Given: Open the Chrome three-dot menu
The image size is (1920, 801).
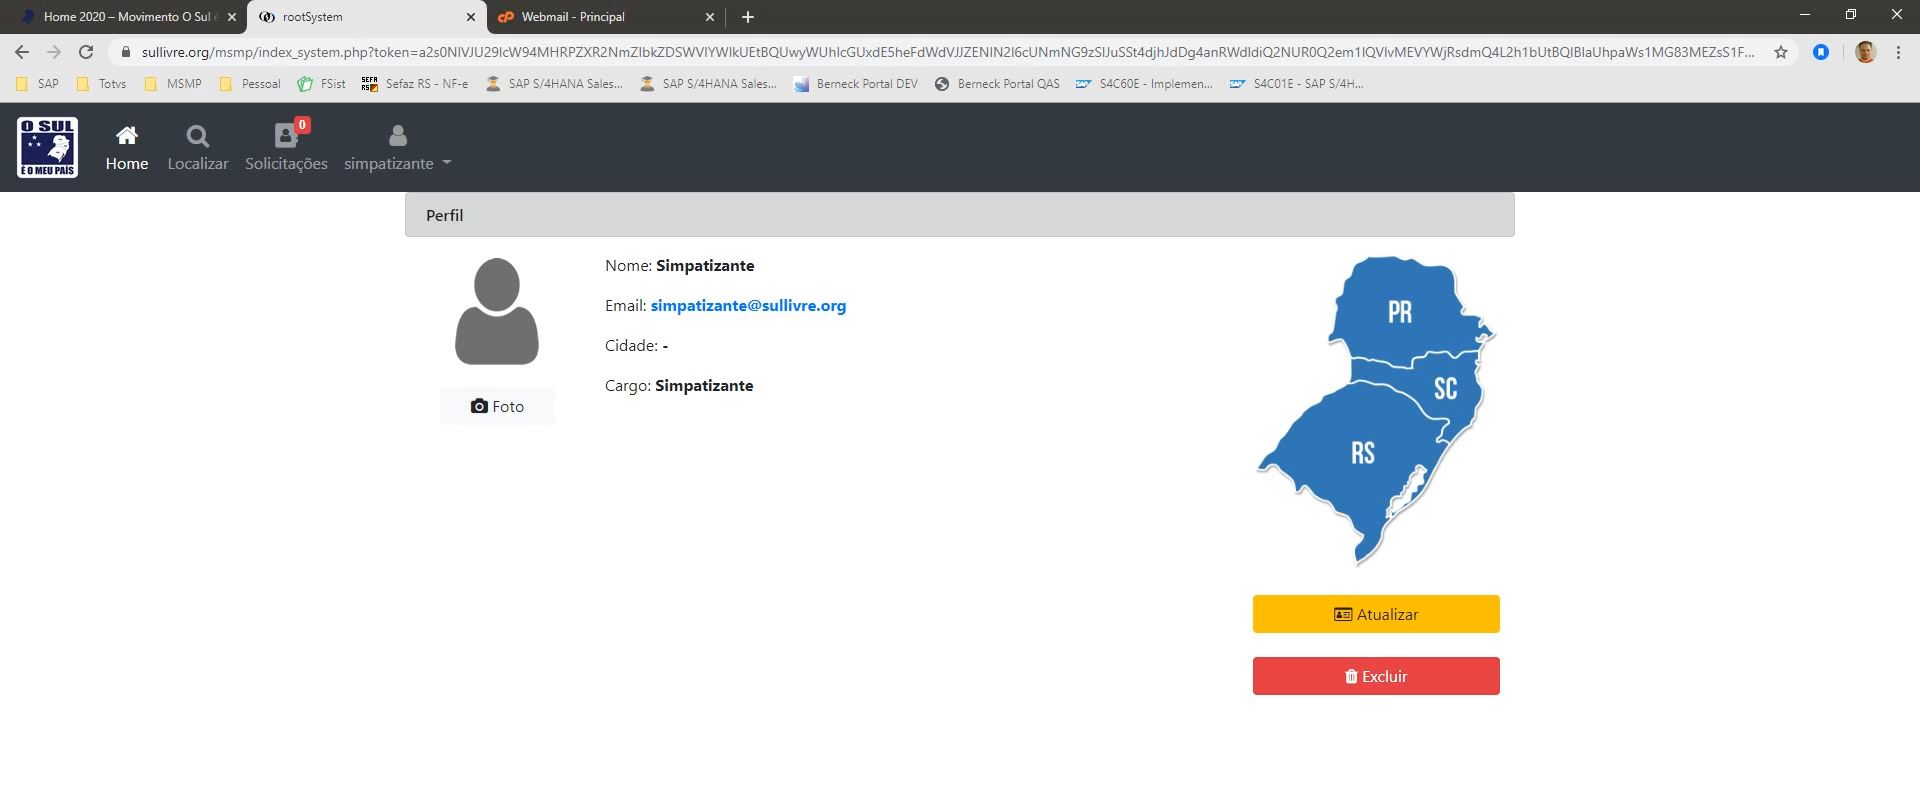Looking at the screenshot, I should pyautogui.click(x=1898, y=52).
